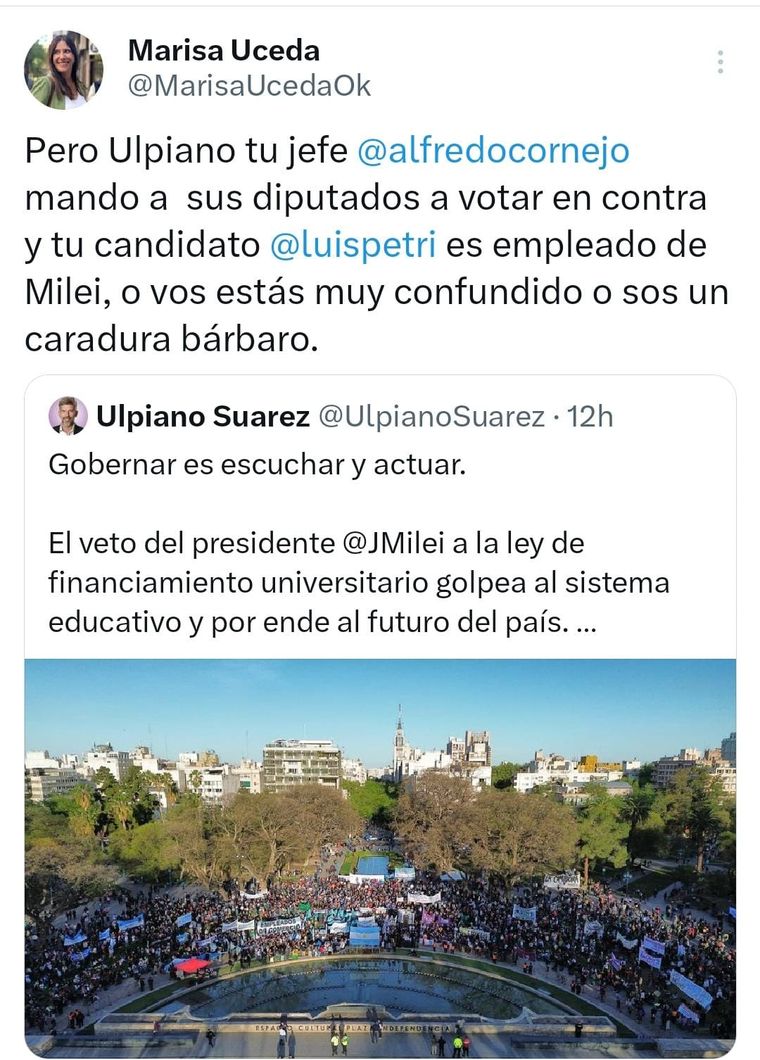The image size is (760, 1060).
Task: Expand truncated quoted text via the ellipsis
Action: coord(588,623)
